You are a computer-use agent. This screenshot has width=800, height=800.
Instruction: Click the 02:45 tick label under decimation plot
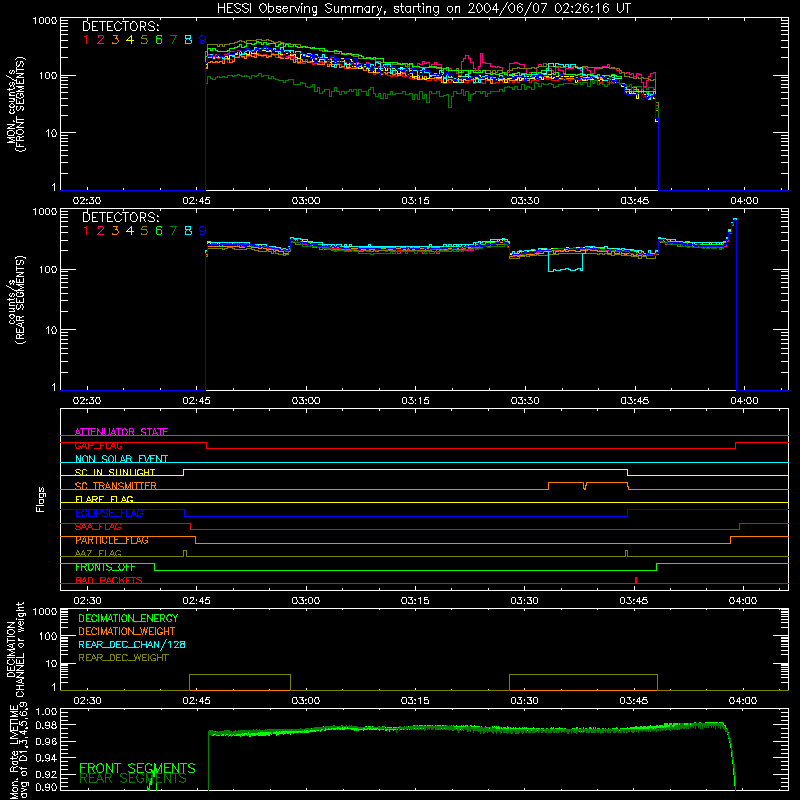pyautogui.click(x=196, y=701)
